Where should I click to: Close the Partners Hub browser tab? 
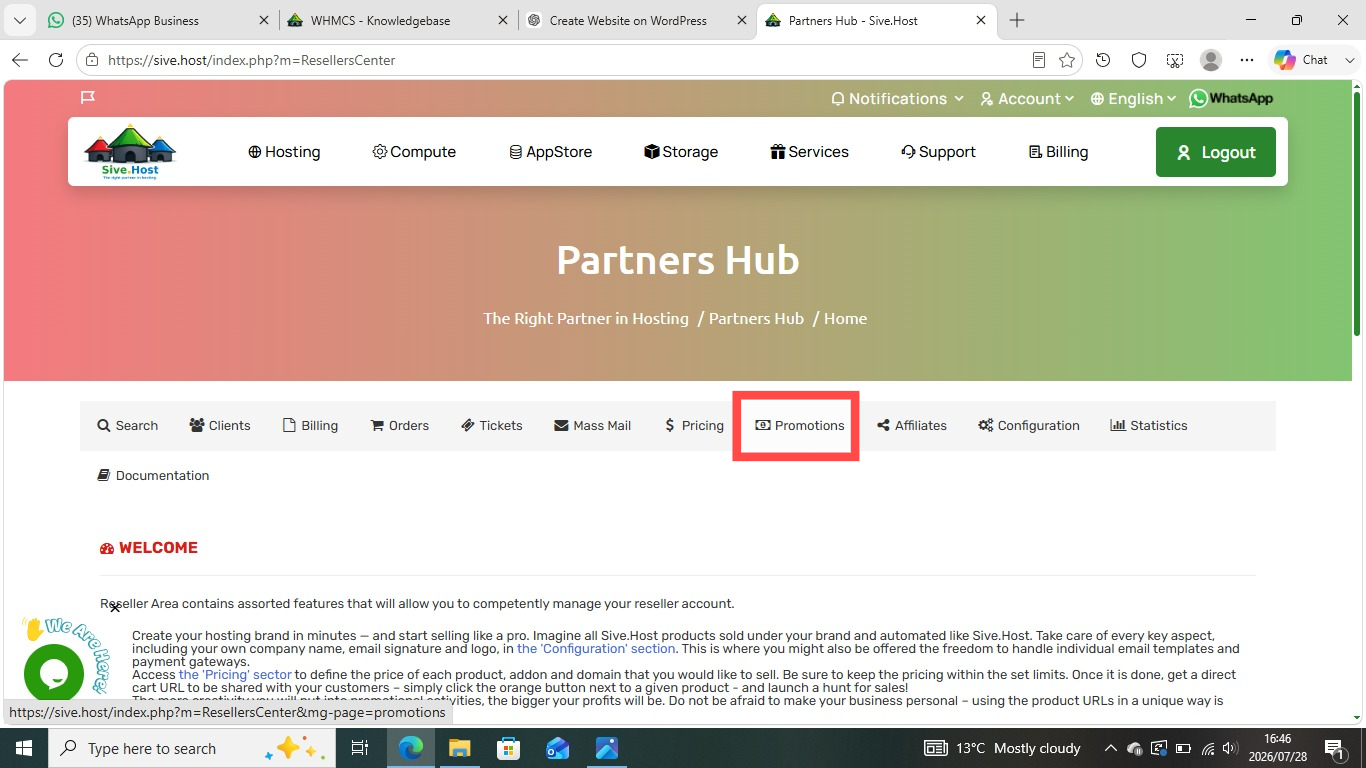(981, 20)
